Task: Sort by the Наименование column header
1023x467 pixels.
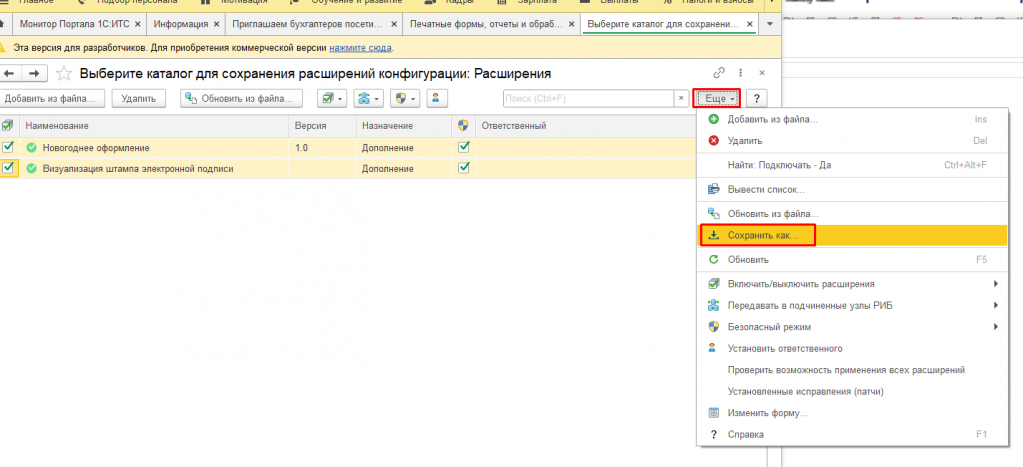Action: click(156, 125)
